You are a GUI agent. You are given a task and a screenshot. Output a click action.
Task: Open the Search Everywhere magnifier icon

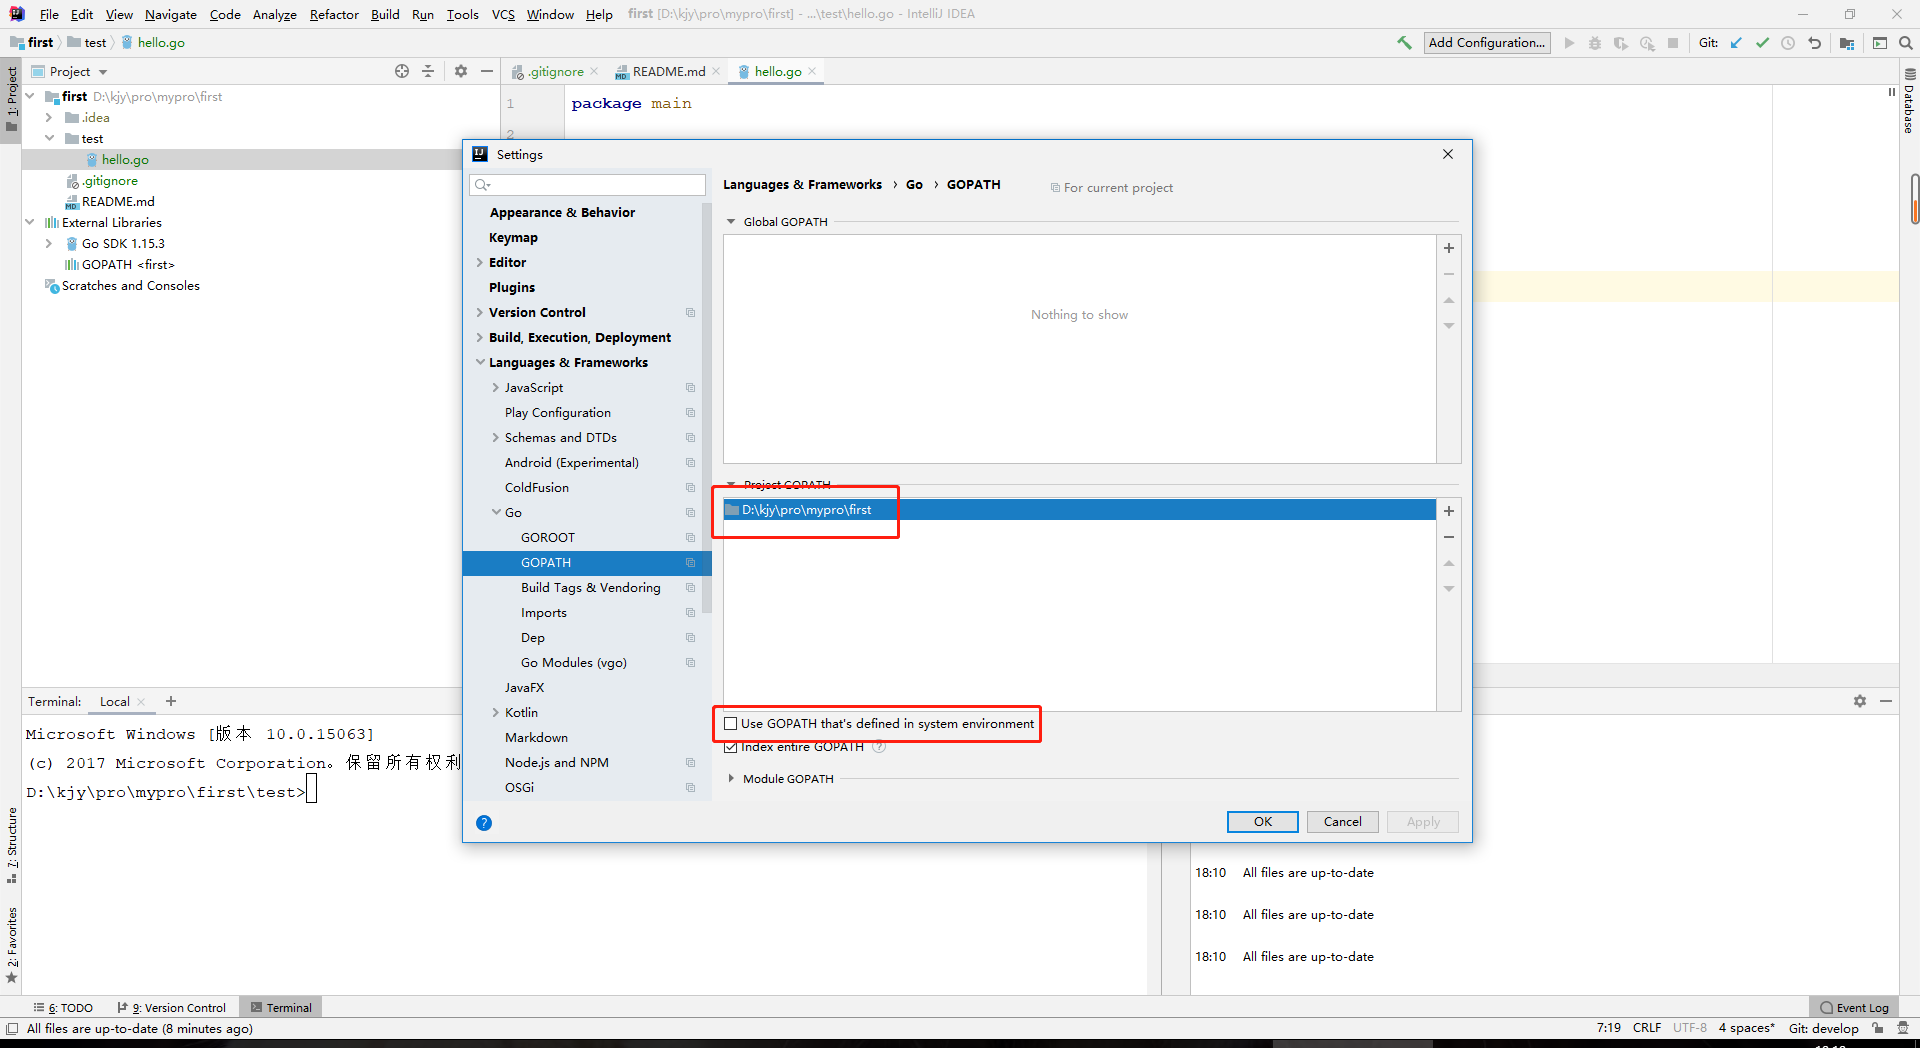click(1906, 43)
